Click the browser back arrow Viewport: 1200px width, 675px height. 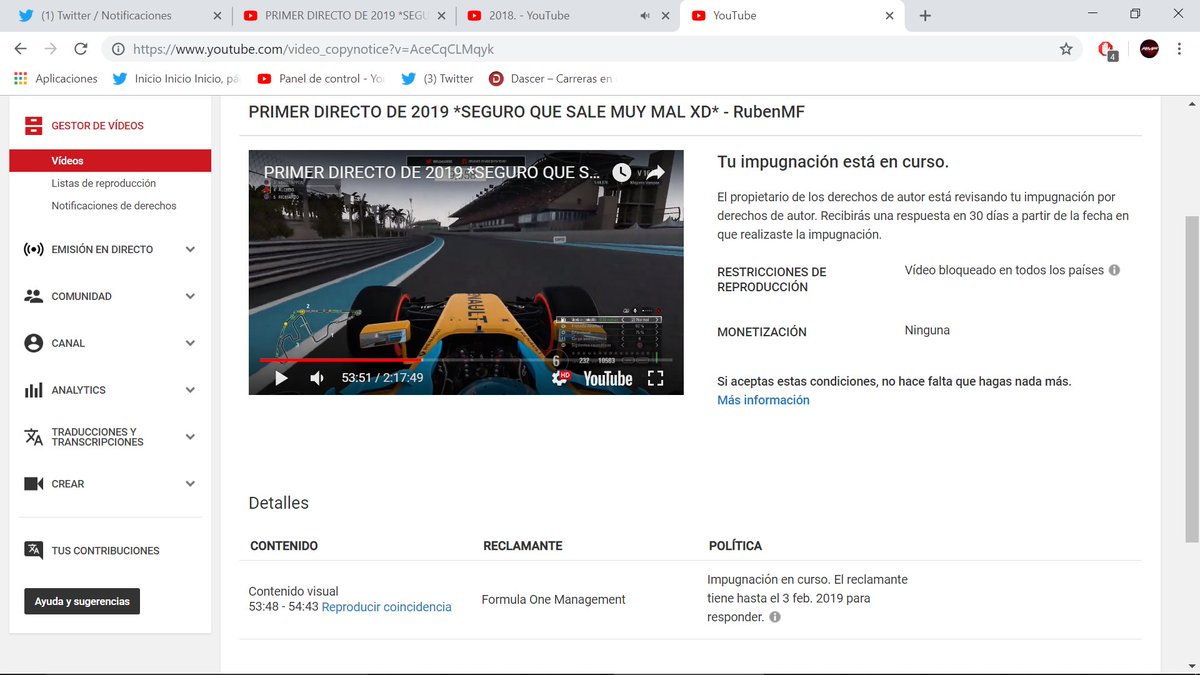pyautogui.click(x=21, y=48)
